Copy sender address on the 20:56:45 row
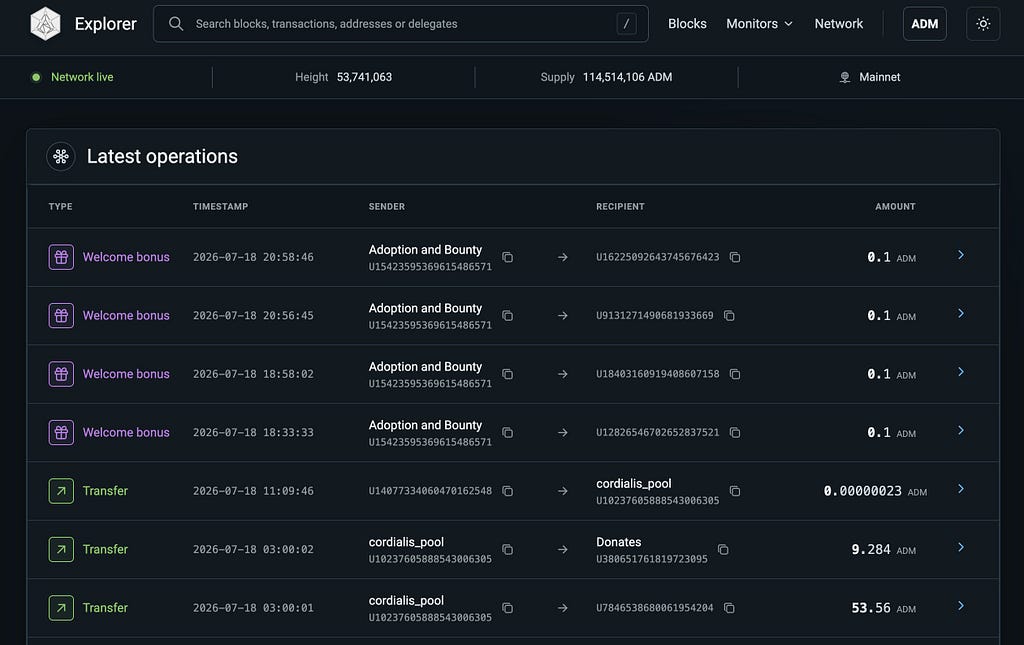The height and width of the screenshot is (645, 1024). pyautogui.click(x=507, y=315)
